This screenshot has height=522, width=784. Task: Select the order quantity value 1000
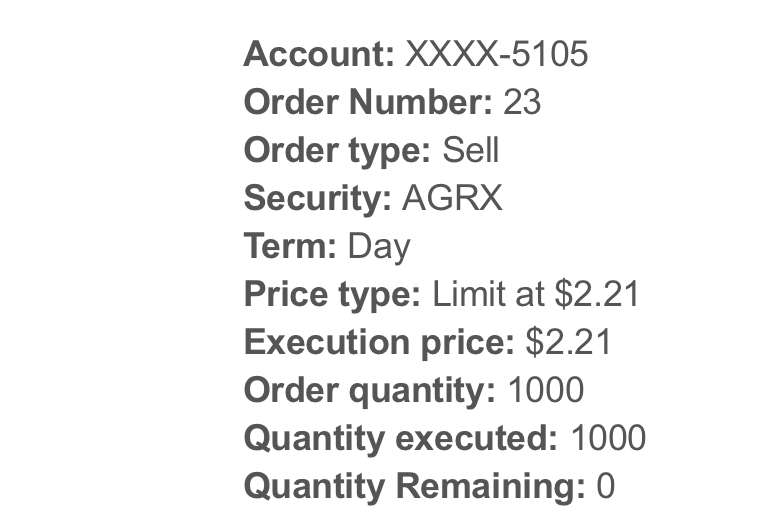pos(545,390)
